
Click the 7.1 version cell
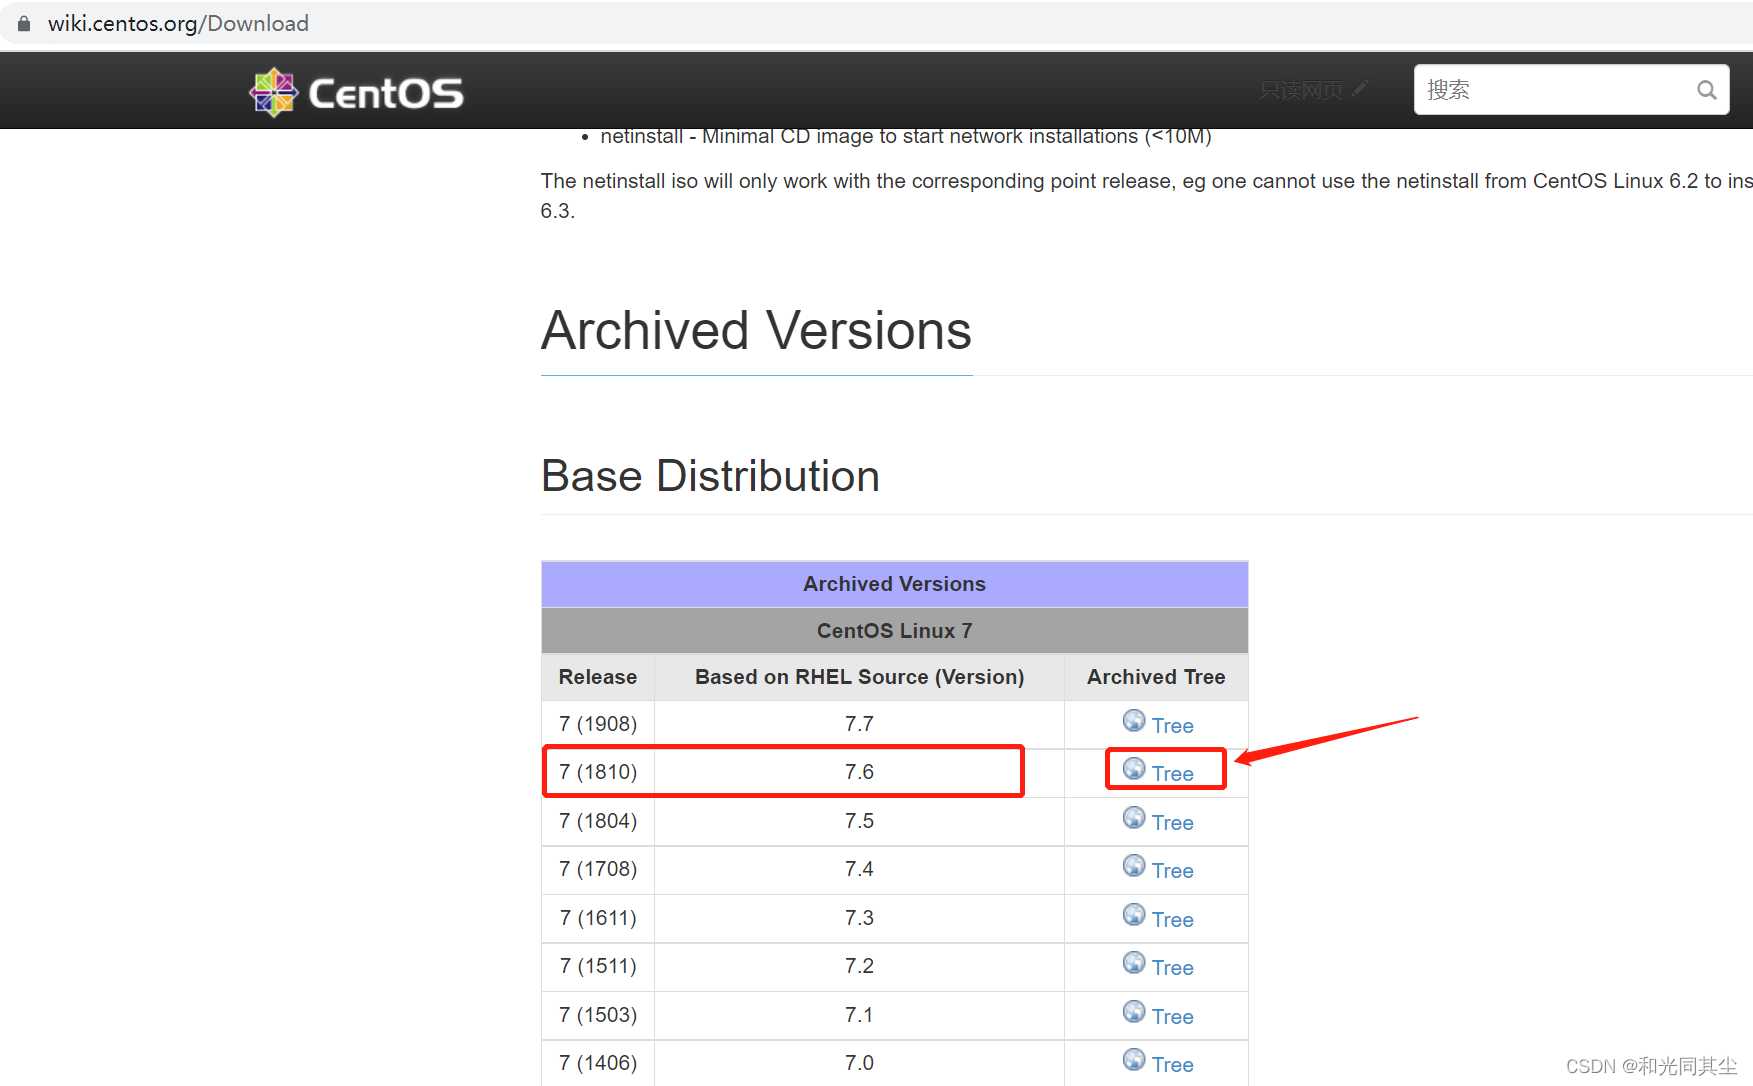(x=859, y=1015)
